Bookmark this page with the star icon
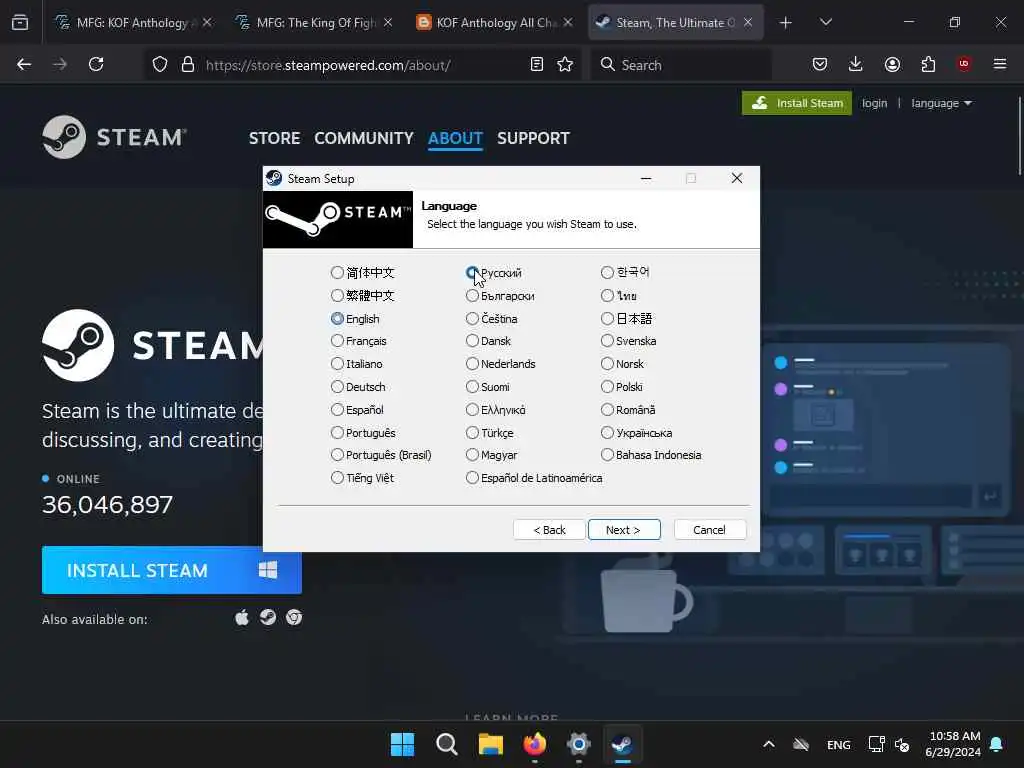The height and width of the screenshot is (768, 1024). pyautogui.click(x=565, y=65)
